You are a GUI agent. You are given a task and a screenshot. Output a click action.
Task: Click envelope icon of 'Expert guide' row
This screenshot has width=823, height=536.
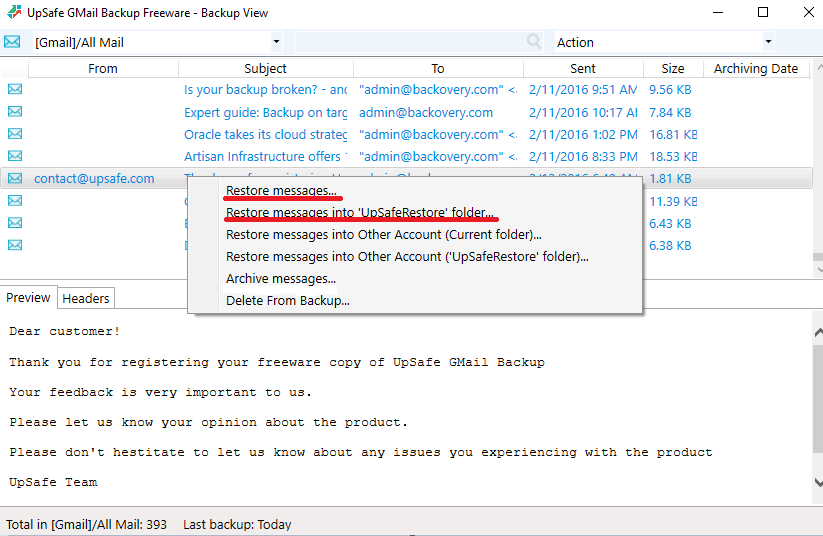click(15, 112)
